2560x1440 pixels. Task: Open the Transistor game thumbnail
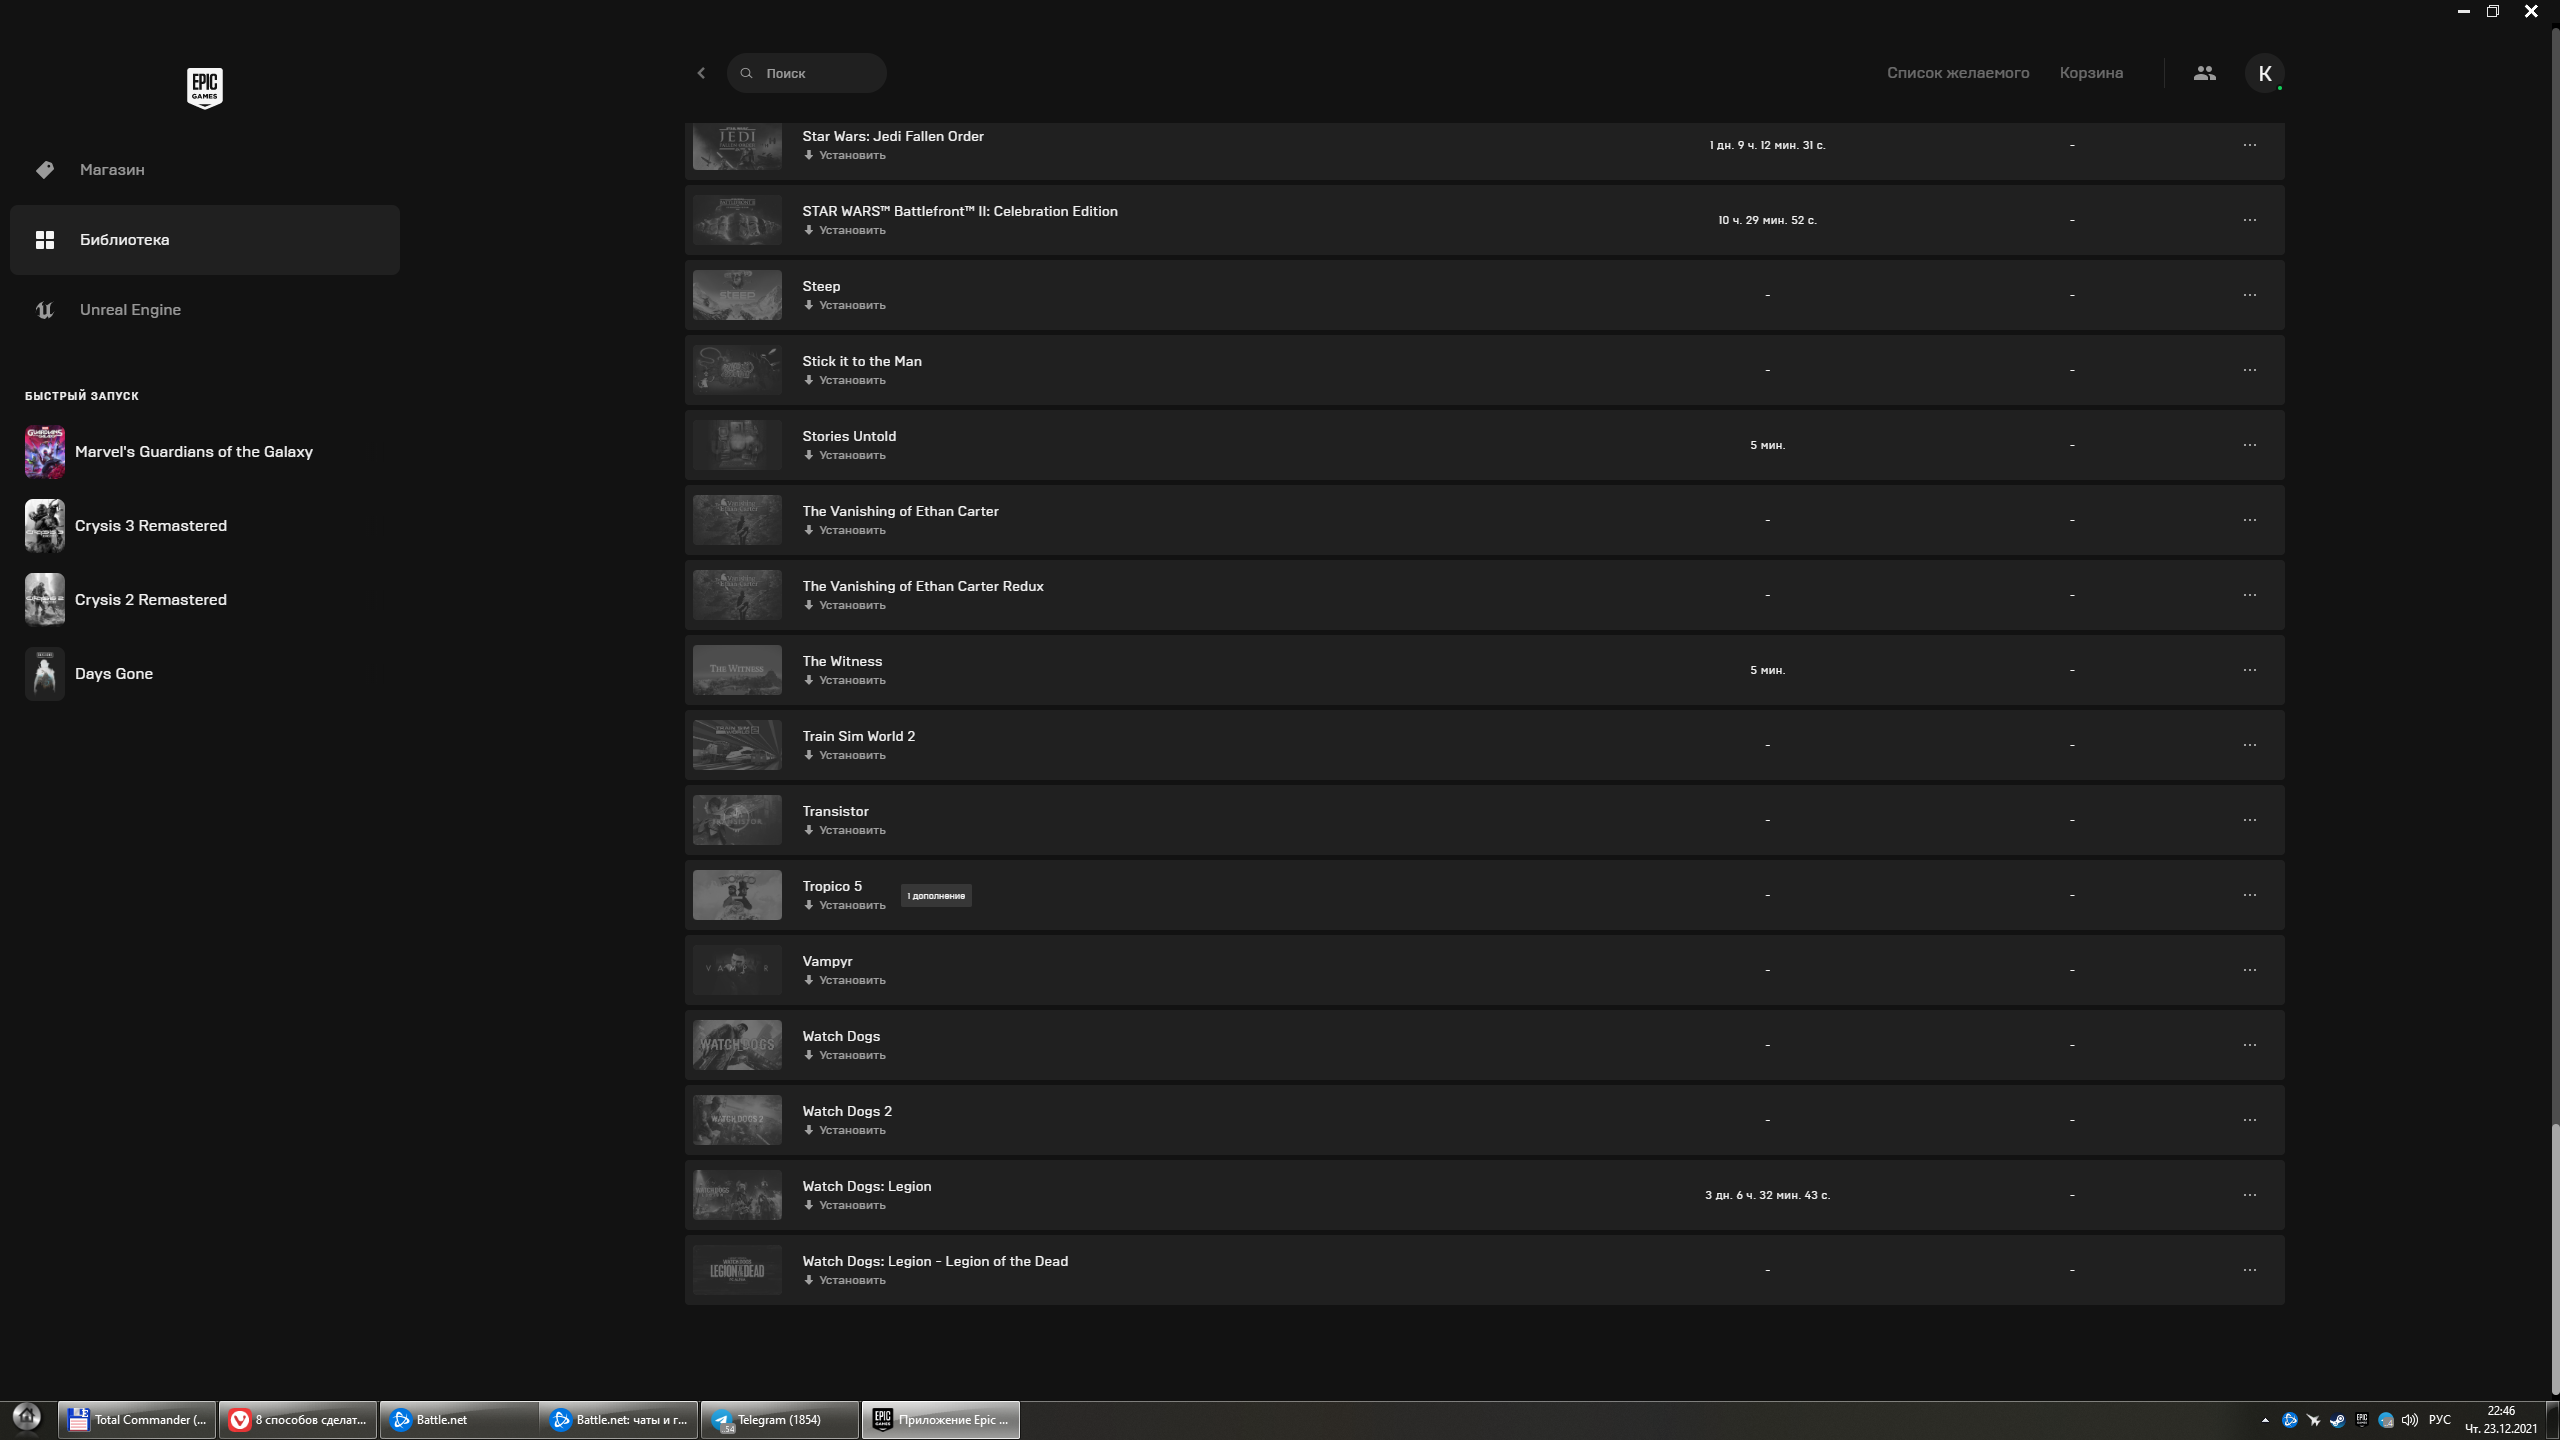tap(737, 820)
